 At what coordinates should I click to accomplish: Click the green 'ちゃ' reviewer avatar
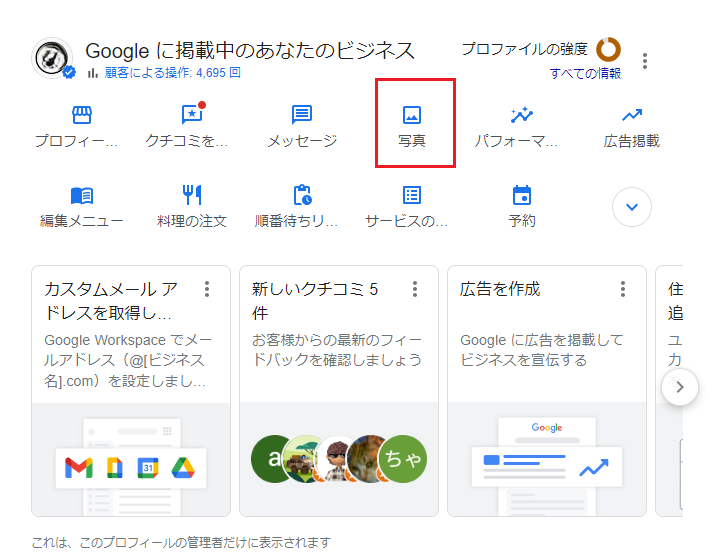click(403, 459)
